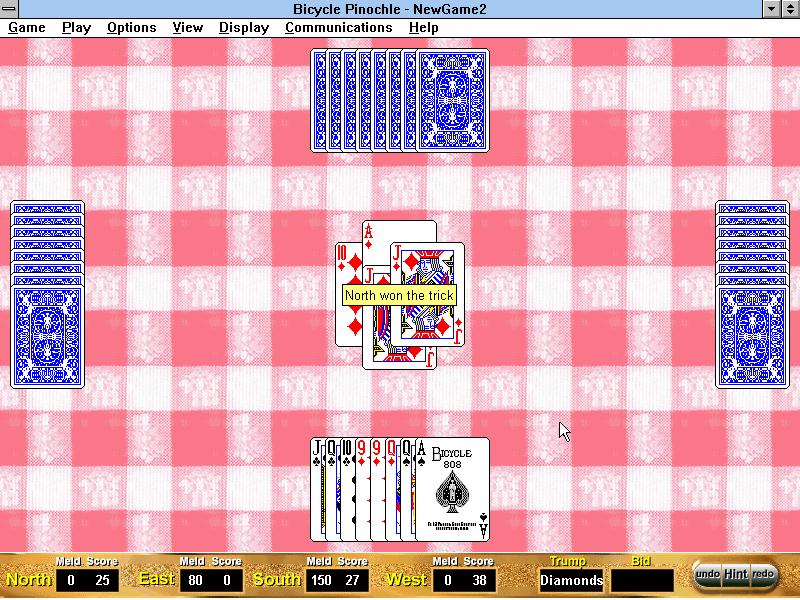Screen dimensions: 800x600
Task: Click the title bar down-arrow minimize button
Action: (771, 9)
